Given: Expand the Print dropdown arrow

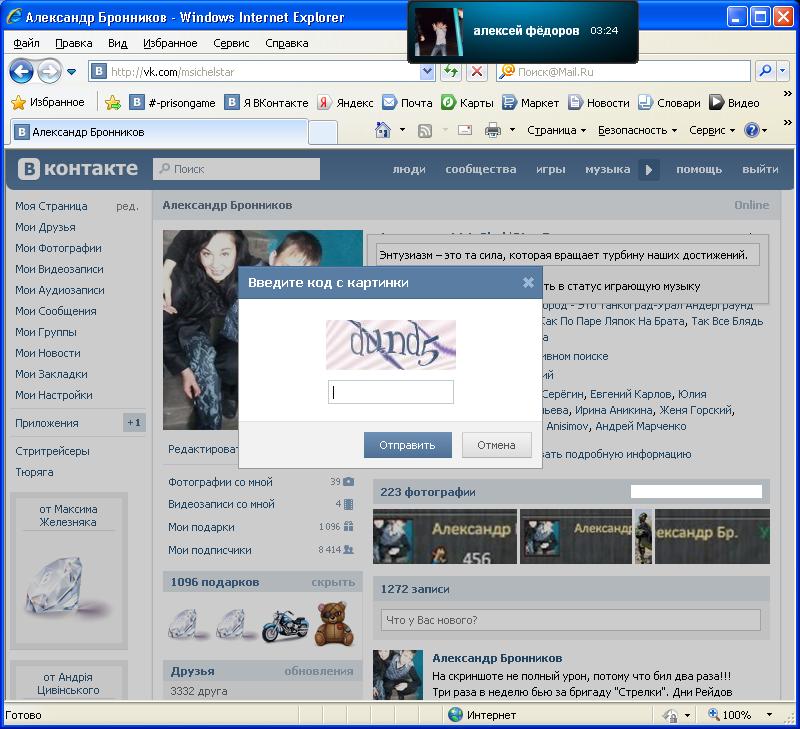Looking at the screenshot, I should (x=512, y=130).
